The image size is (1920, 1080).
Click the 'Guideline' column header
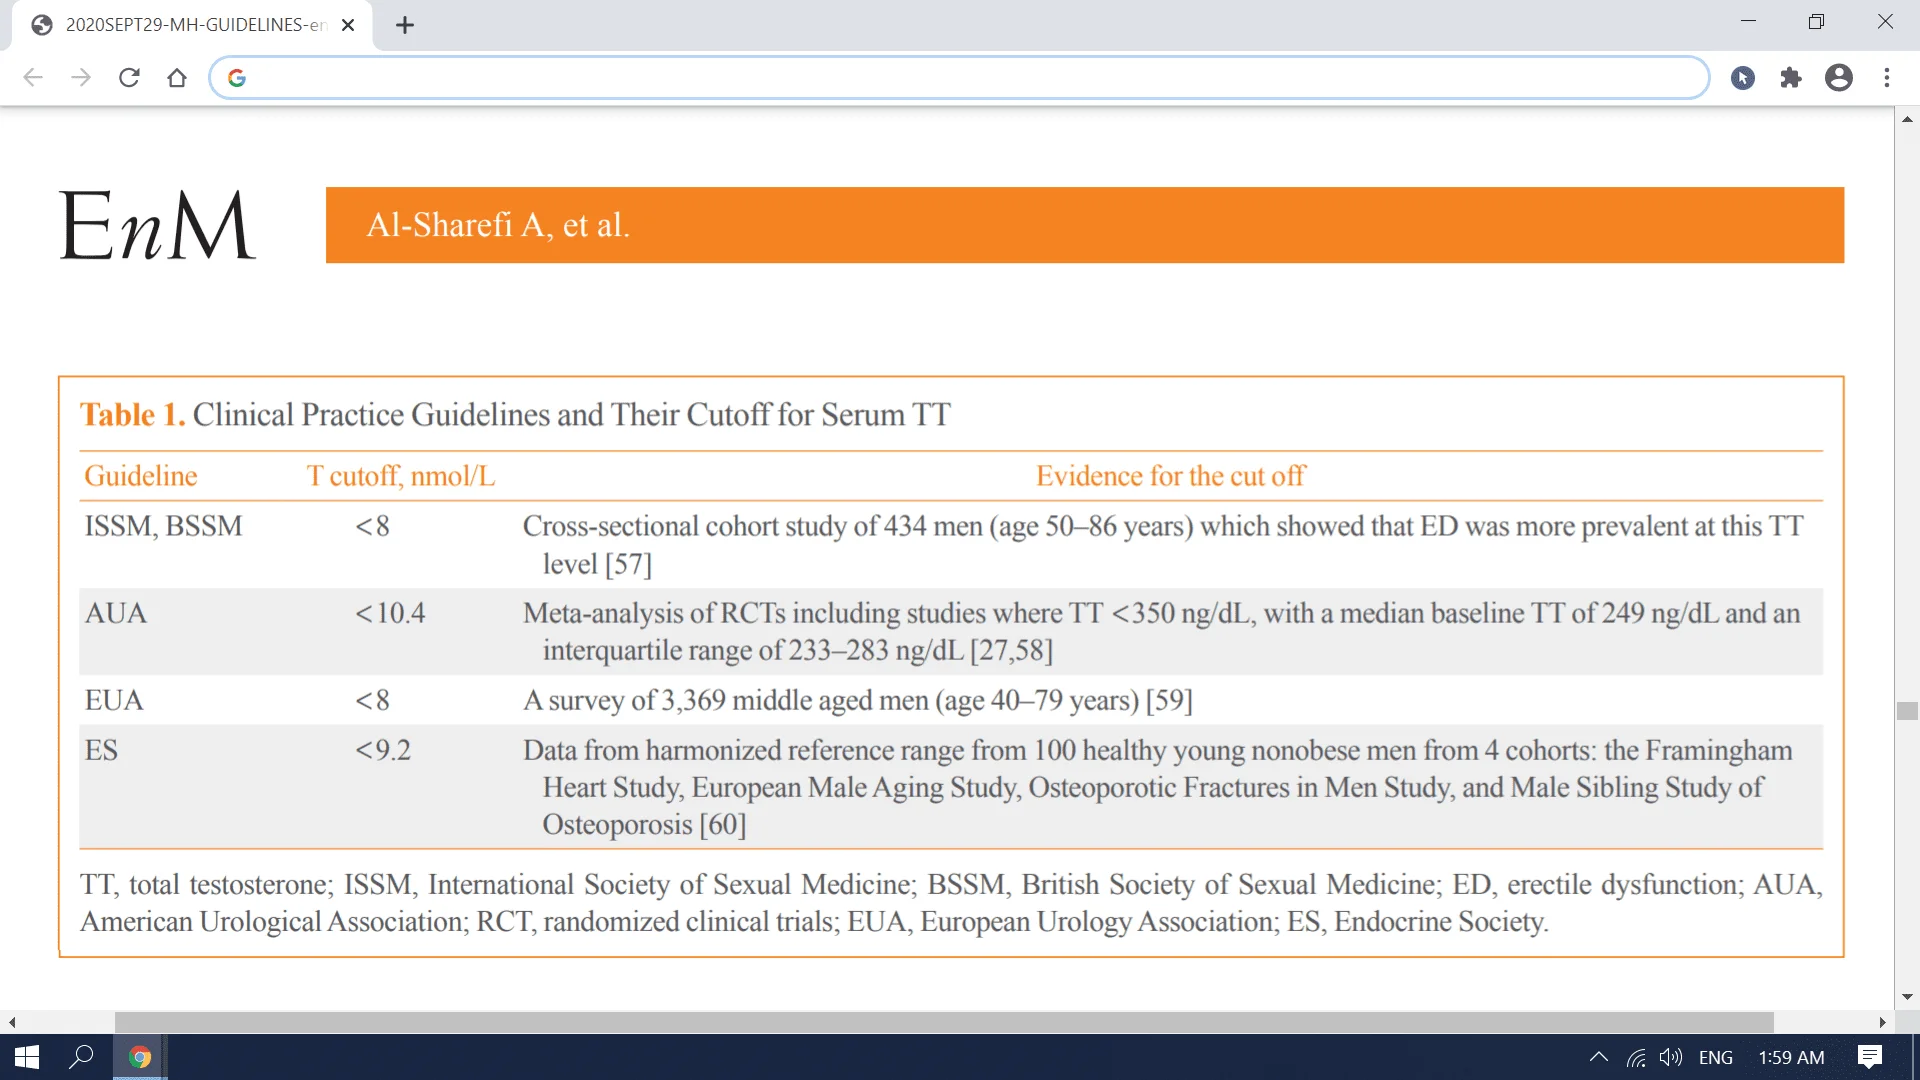141,476
